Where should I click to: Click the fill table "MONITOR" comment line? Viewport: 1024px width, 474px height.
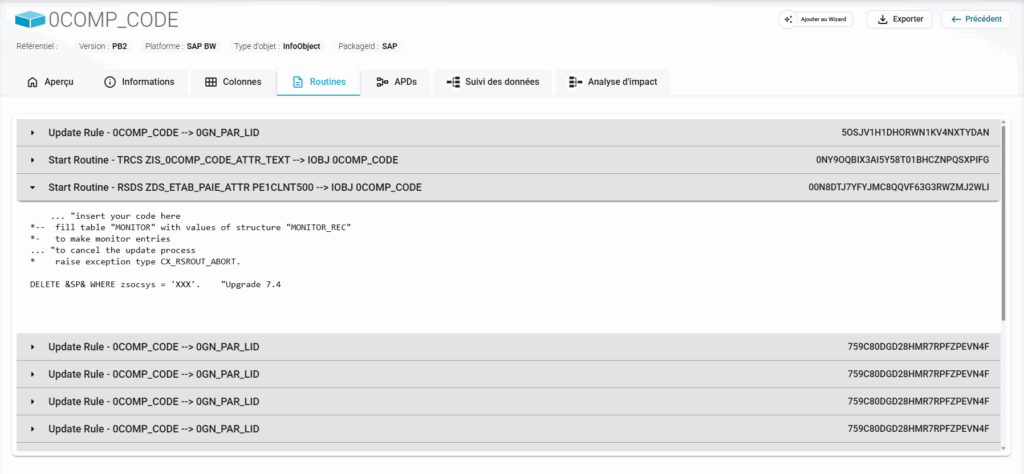coord(191,227)
